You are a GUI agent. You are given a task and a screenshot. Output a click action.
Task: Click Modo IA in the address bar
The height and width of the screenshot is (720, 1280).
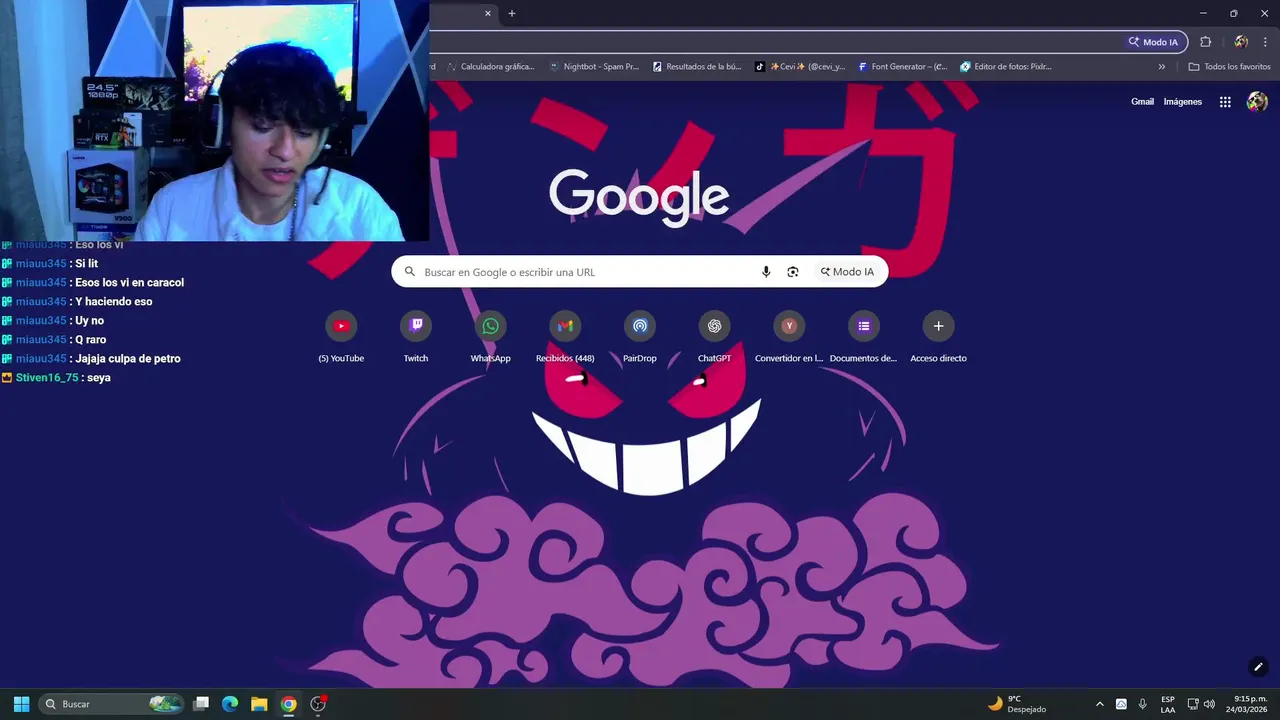coord(1153,42)
